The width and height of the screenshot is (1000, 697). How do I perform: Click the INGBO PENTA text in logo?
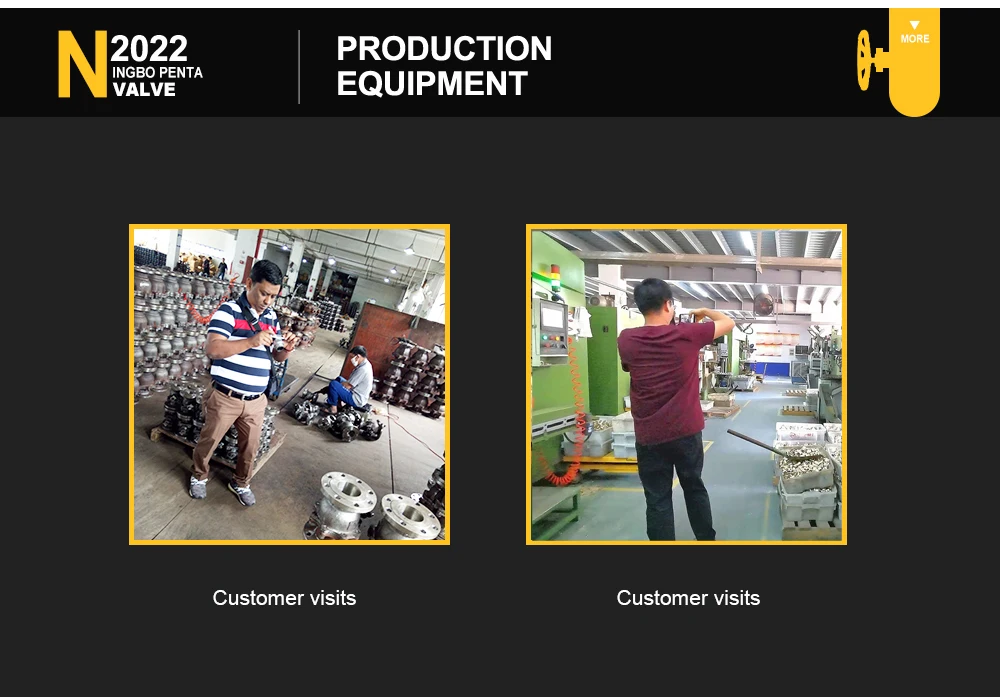pos(158,73)
